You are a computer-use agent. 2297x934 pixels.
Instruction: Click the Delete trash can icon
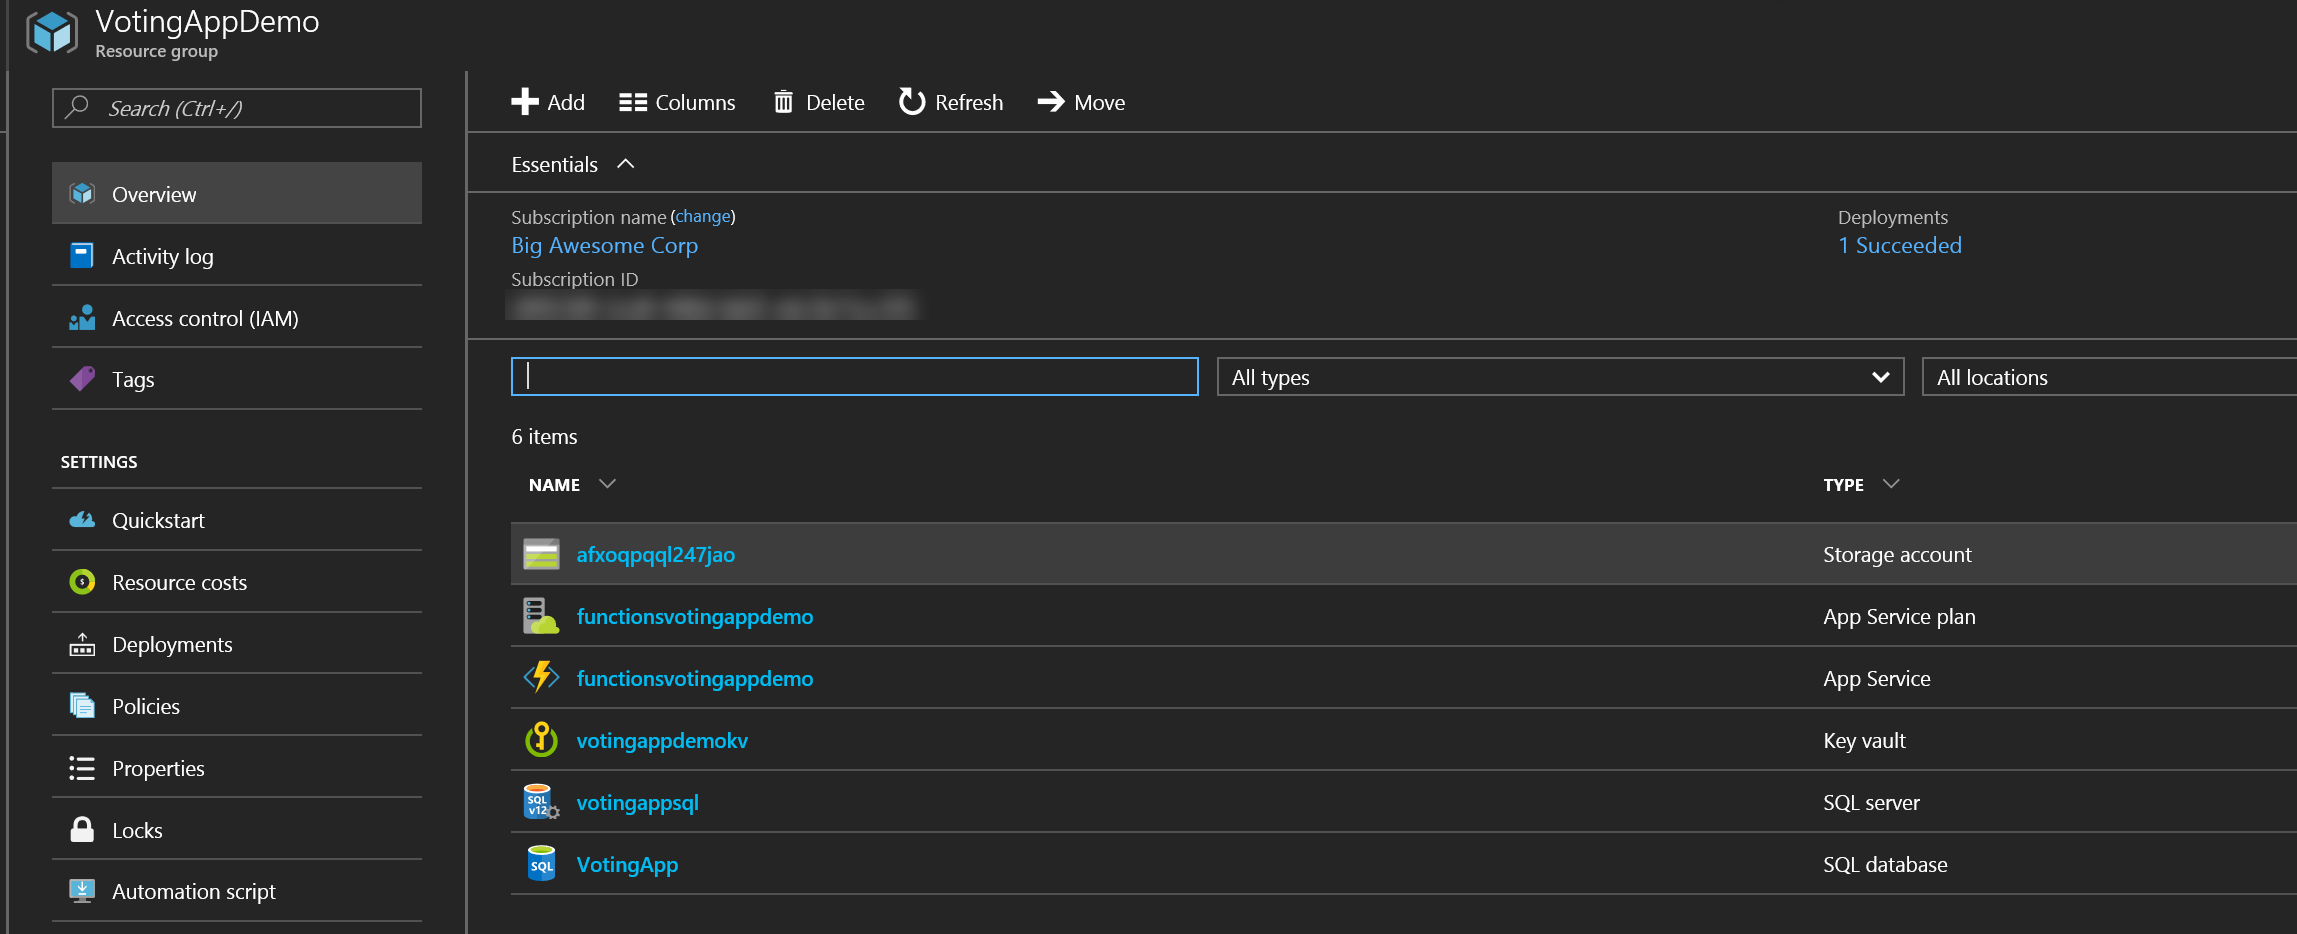click(x=783, y=102)
